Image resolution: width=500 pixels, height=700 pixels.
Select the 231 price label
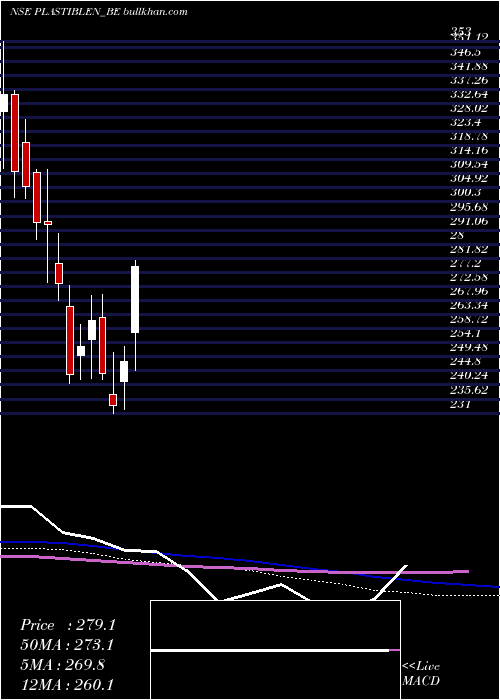pos(459,404)
